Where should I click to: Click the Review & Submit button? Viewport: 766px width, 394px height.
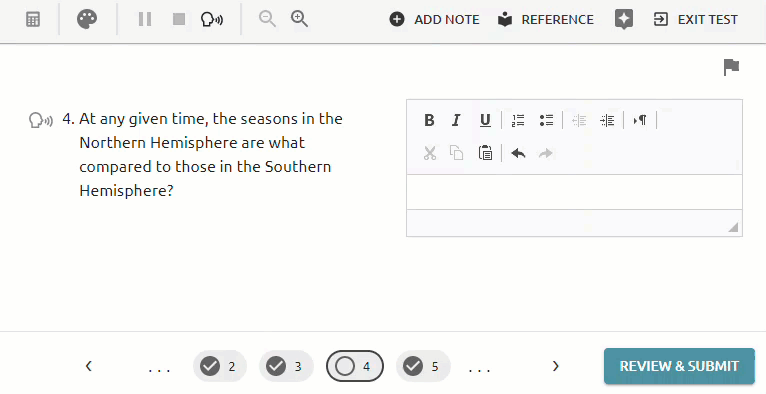click(x=679, y=366)
